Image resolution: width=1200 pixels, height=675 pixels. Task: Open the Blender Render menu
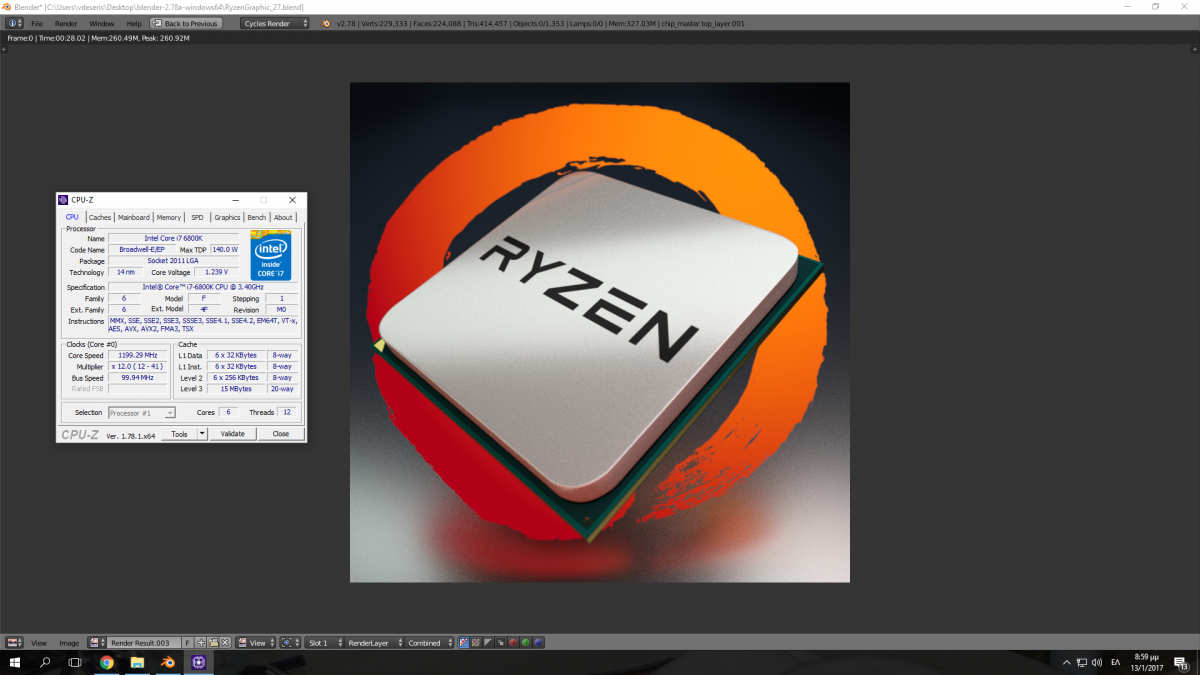tap(66, 23)
